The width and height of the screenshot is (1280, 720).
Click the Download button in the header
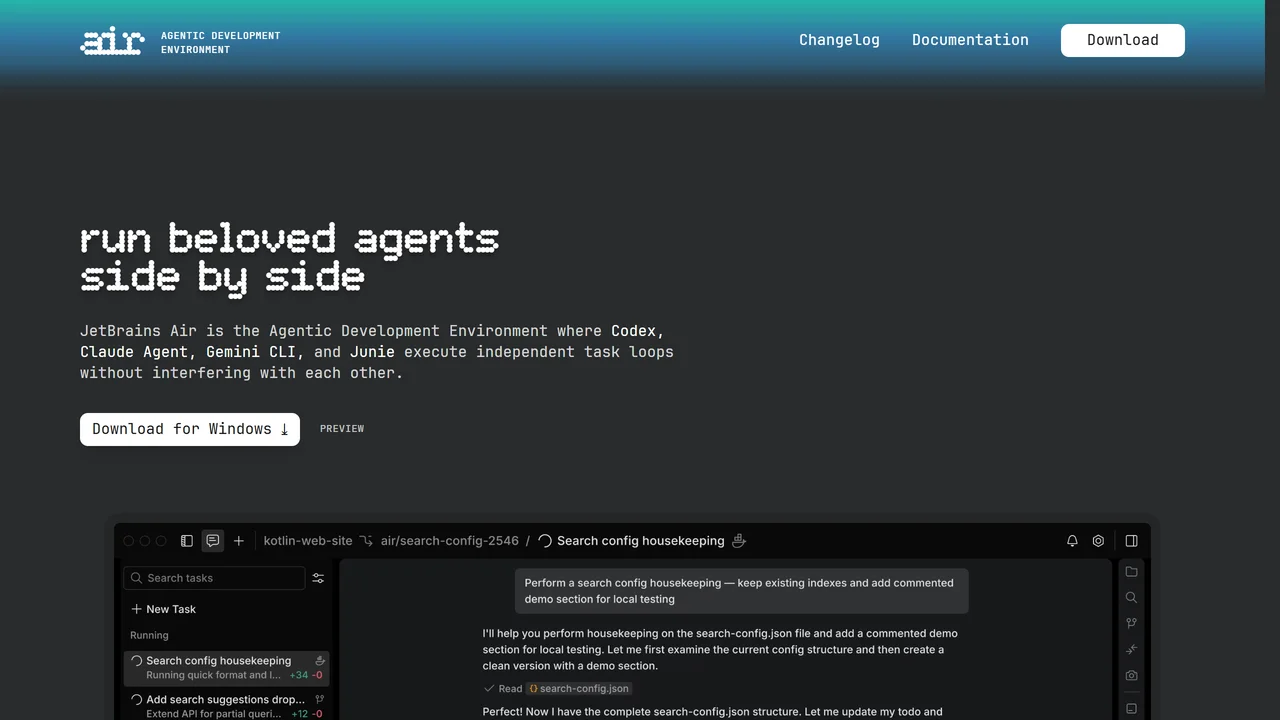click(x=1122, y=40)
